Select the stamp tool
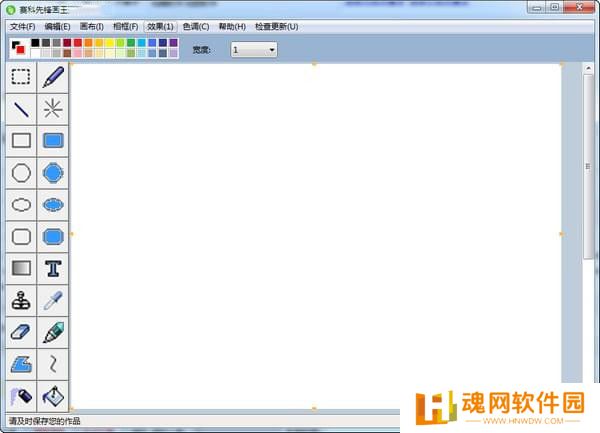600x433 pixels. [x=21, y=300]
